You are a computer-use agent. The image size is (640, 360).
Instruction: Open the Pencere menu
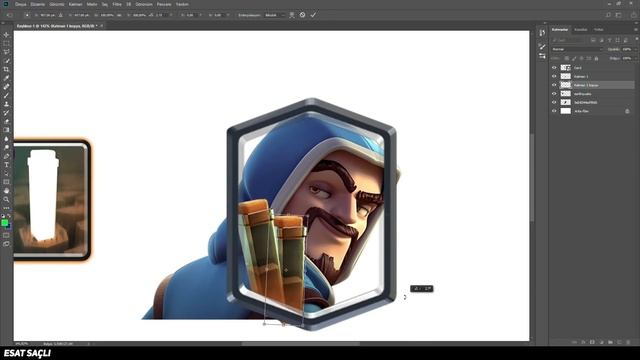(164, 4)
